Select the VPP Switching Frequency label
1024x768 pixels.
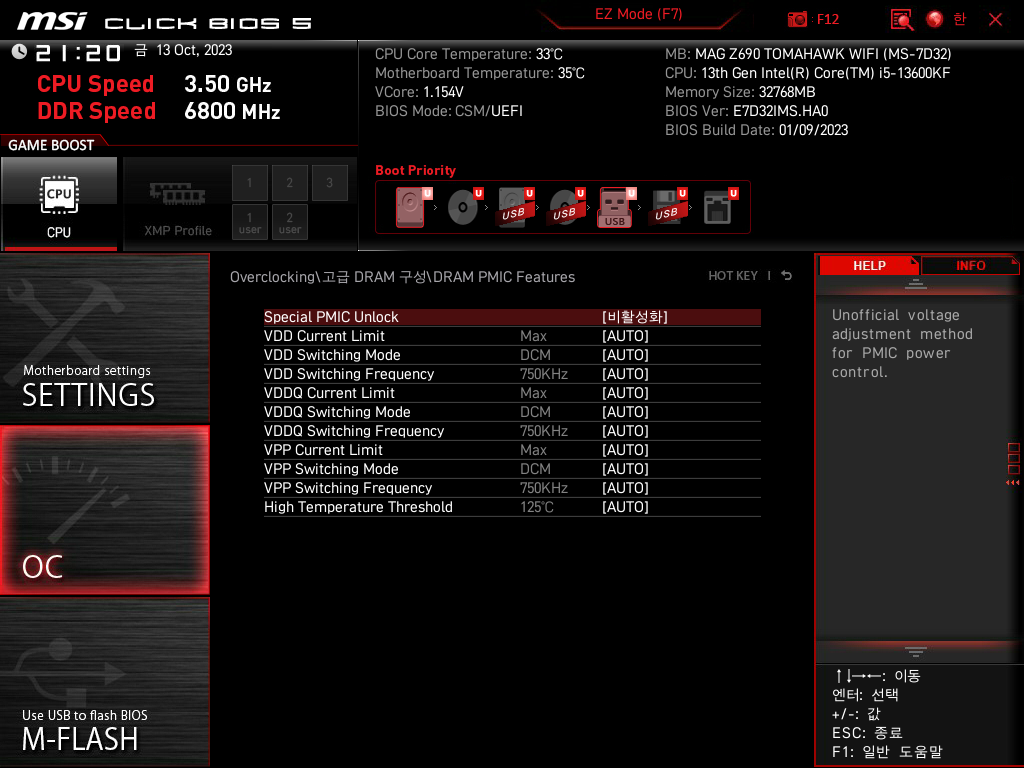[x=348, y=488]
